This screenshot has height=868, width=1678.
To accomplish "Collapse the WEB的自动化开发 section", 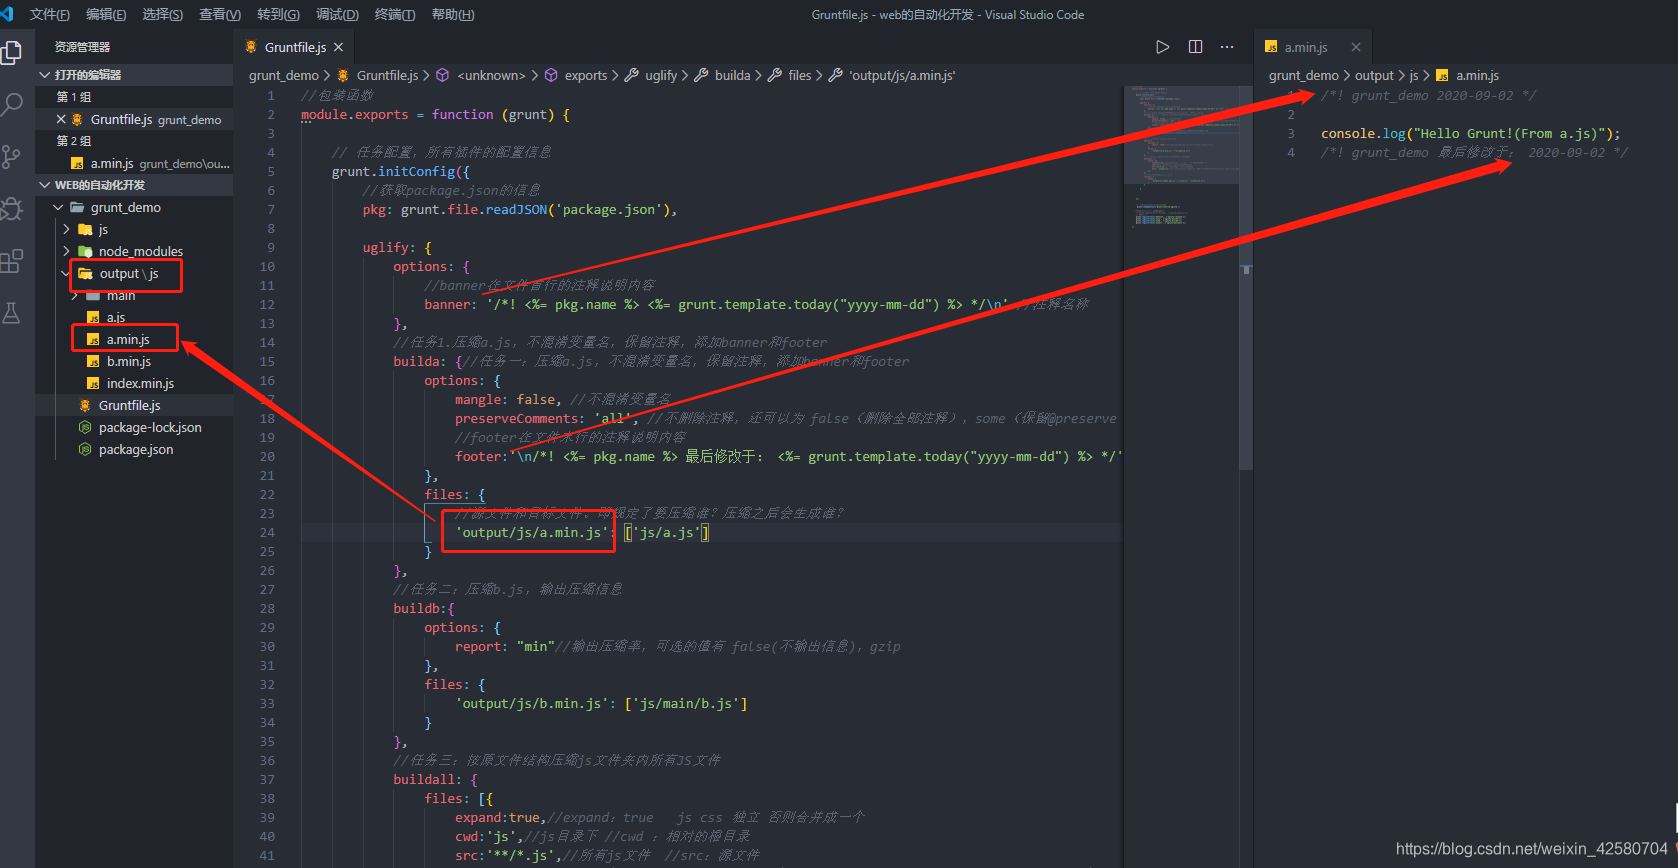I will [134, 185].
